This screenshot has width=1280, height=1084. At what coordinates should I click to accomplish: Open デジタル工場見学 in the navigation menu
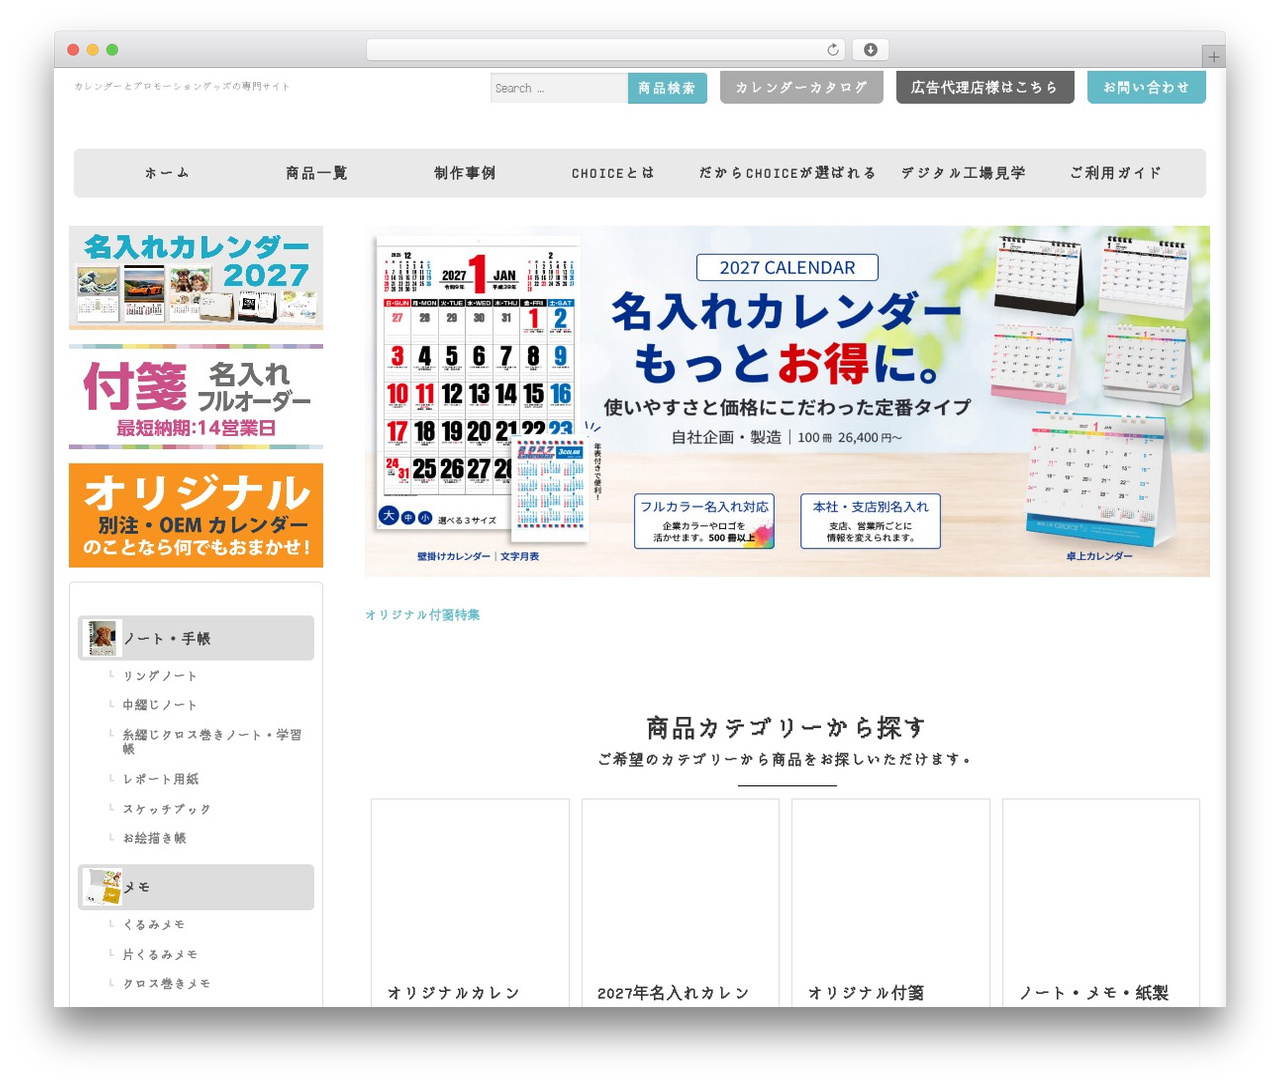963,173
